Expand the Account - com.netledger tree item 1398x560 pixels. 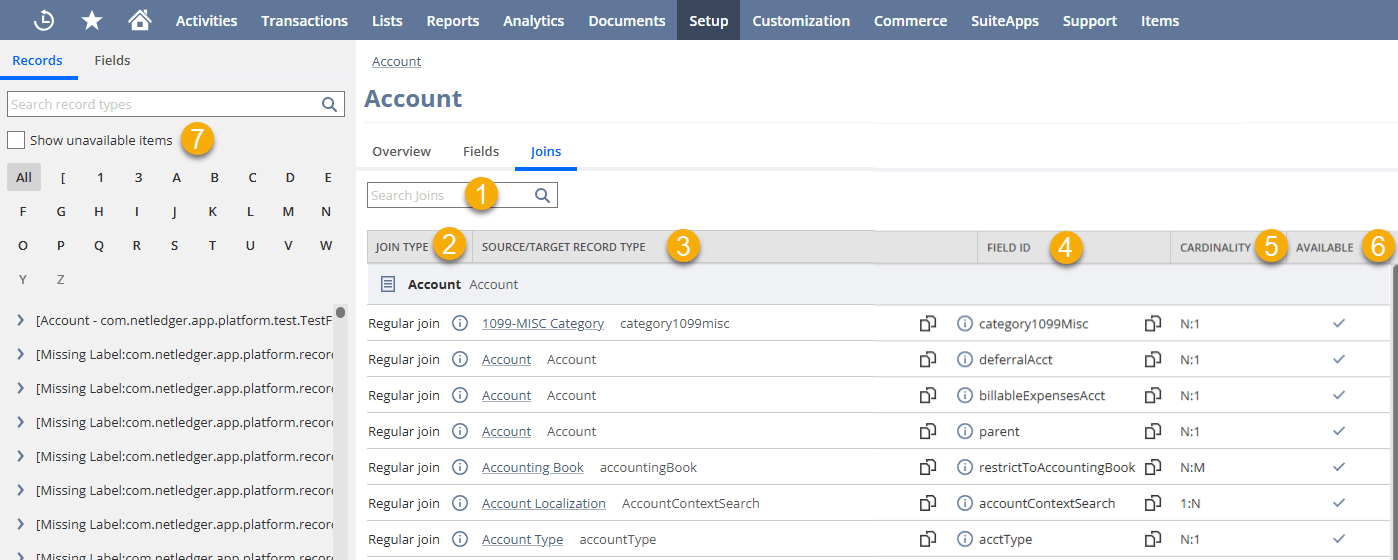pyautogui.click(x=20, y=320)
